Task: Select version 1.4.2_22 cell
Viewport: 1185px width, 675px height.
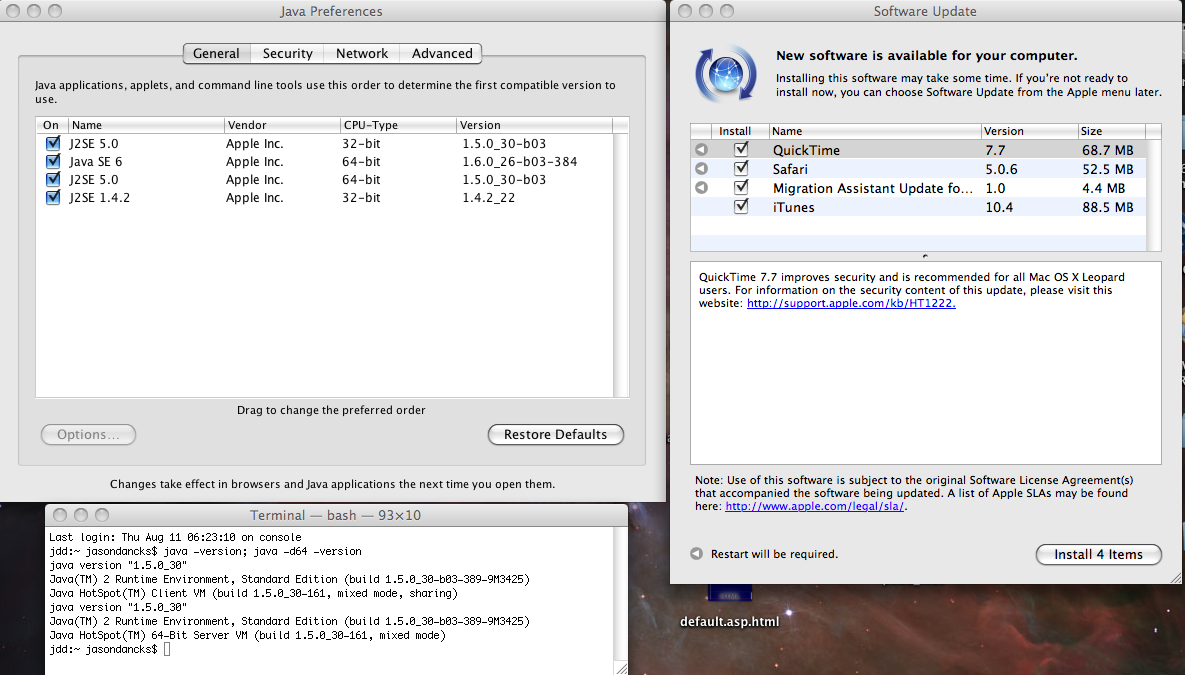Action: [x=488, y=198]
